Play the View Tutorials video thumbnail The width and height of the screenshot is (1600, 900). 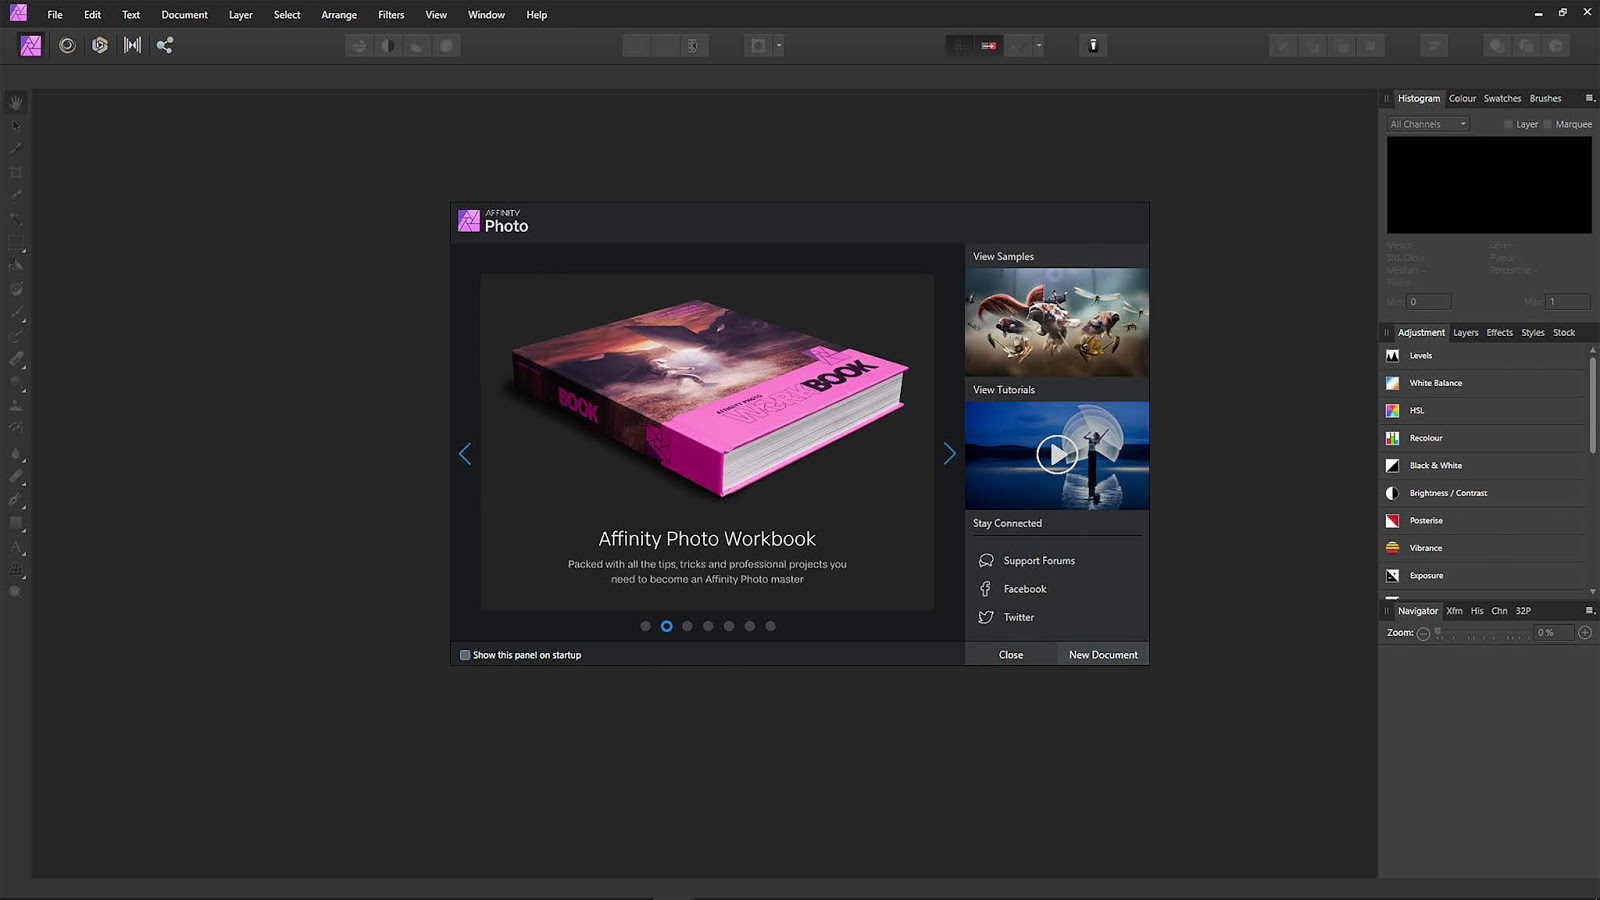coord(1057,455)
